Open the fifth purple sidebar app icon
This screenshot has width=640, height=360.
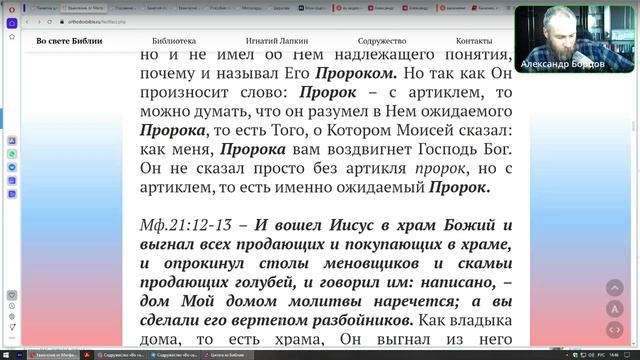pos(12,194)
